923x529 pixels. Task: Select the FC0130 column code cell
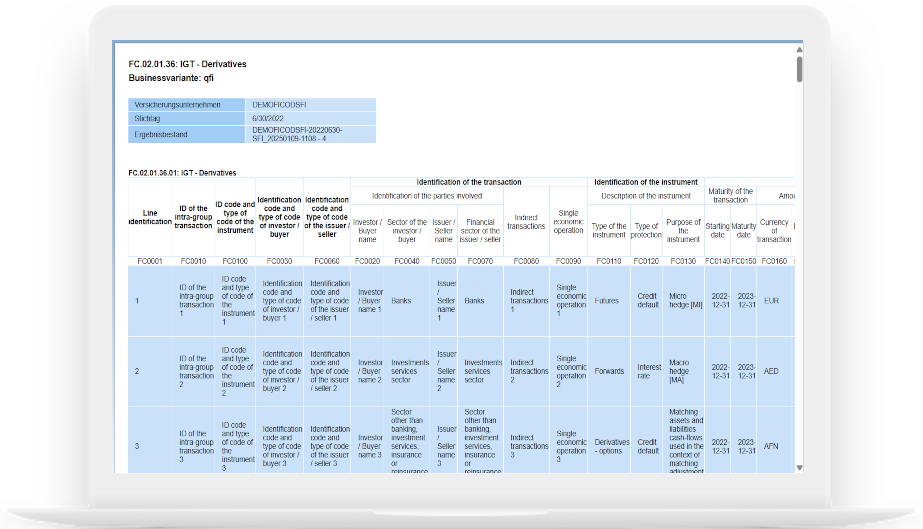click(683, 261)
